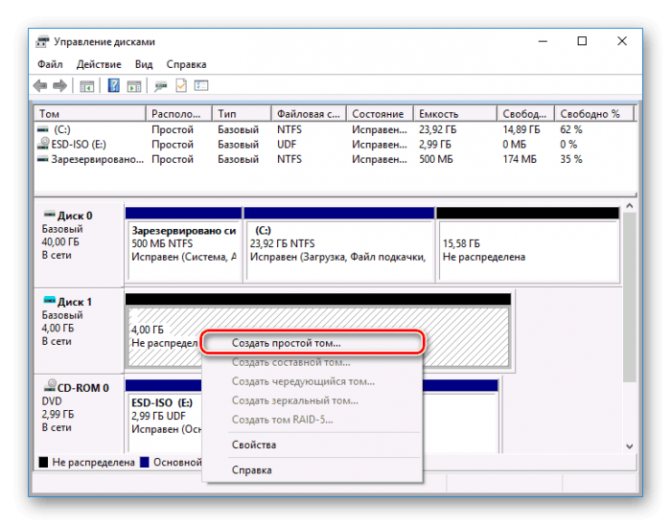
Task: Minimize the Управление дисками window
Action: click(543, 42)
